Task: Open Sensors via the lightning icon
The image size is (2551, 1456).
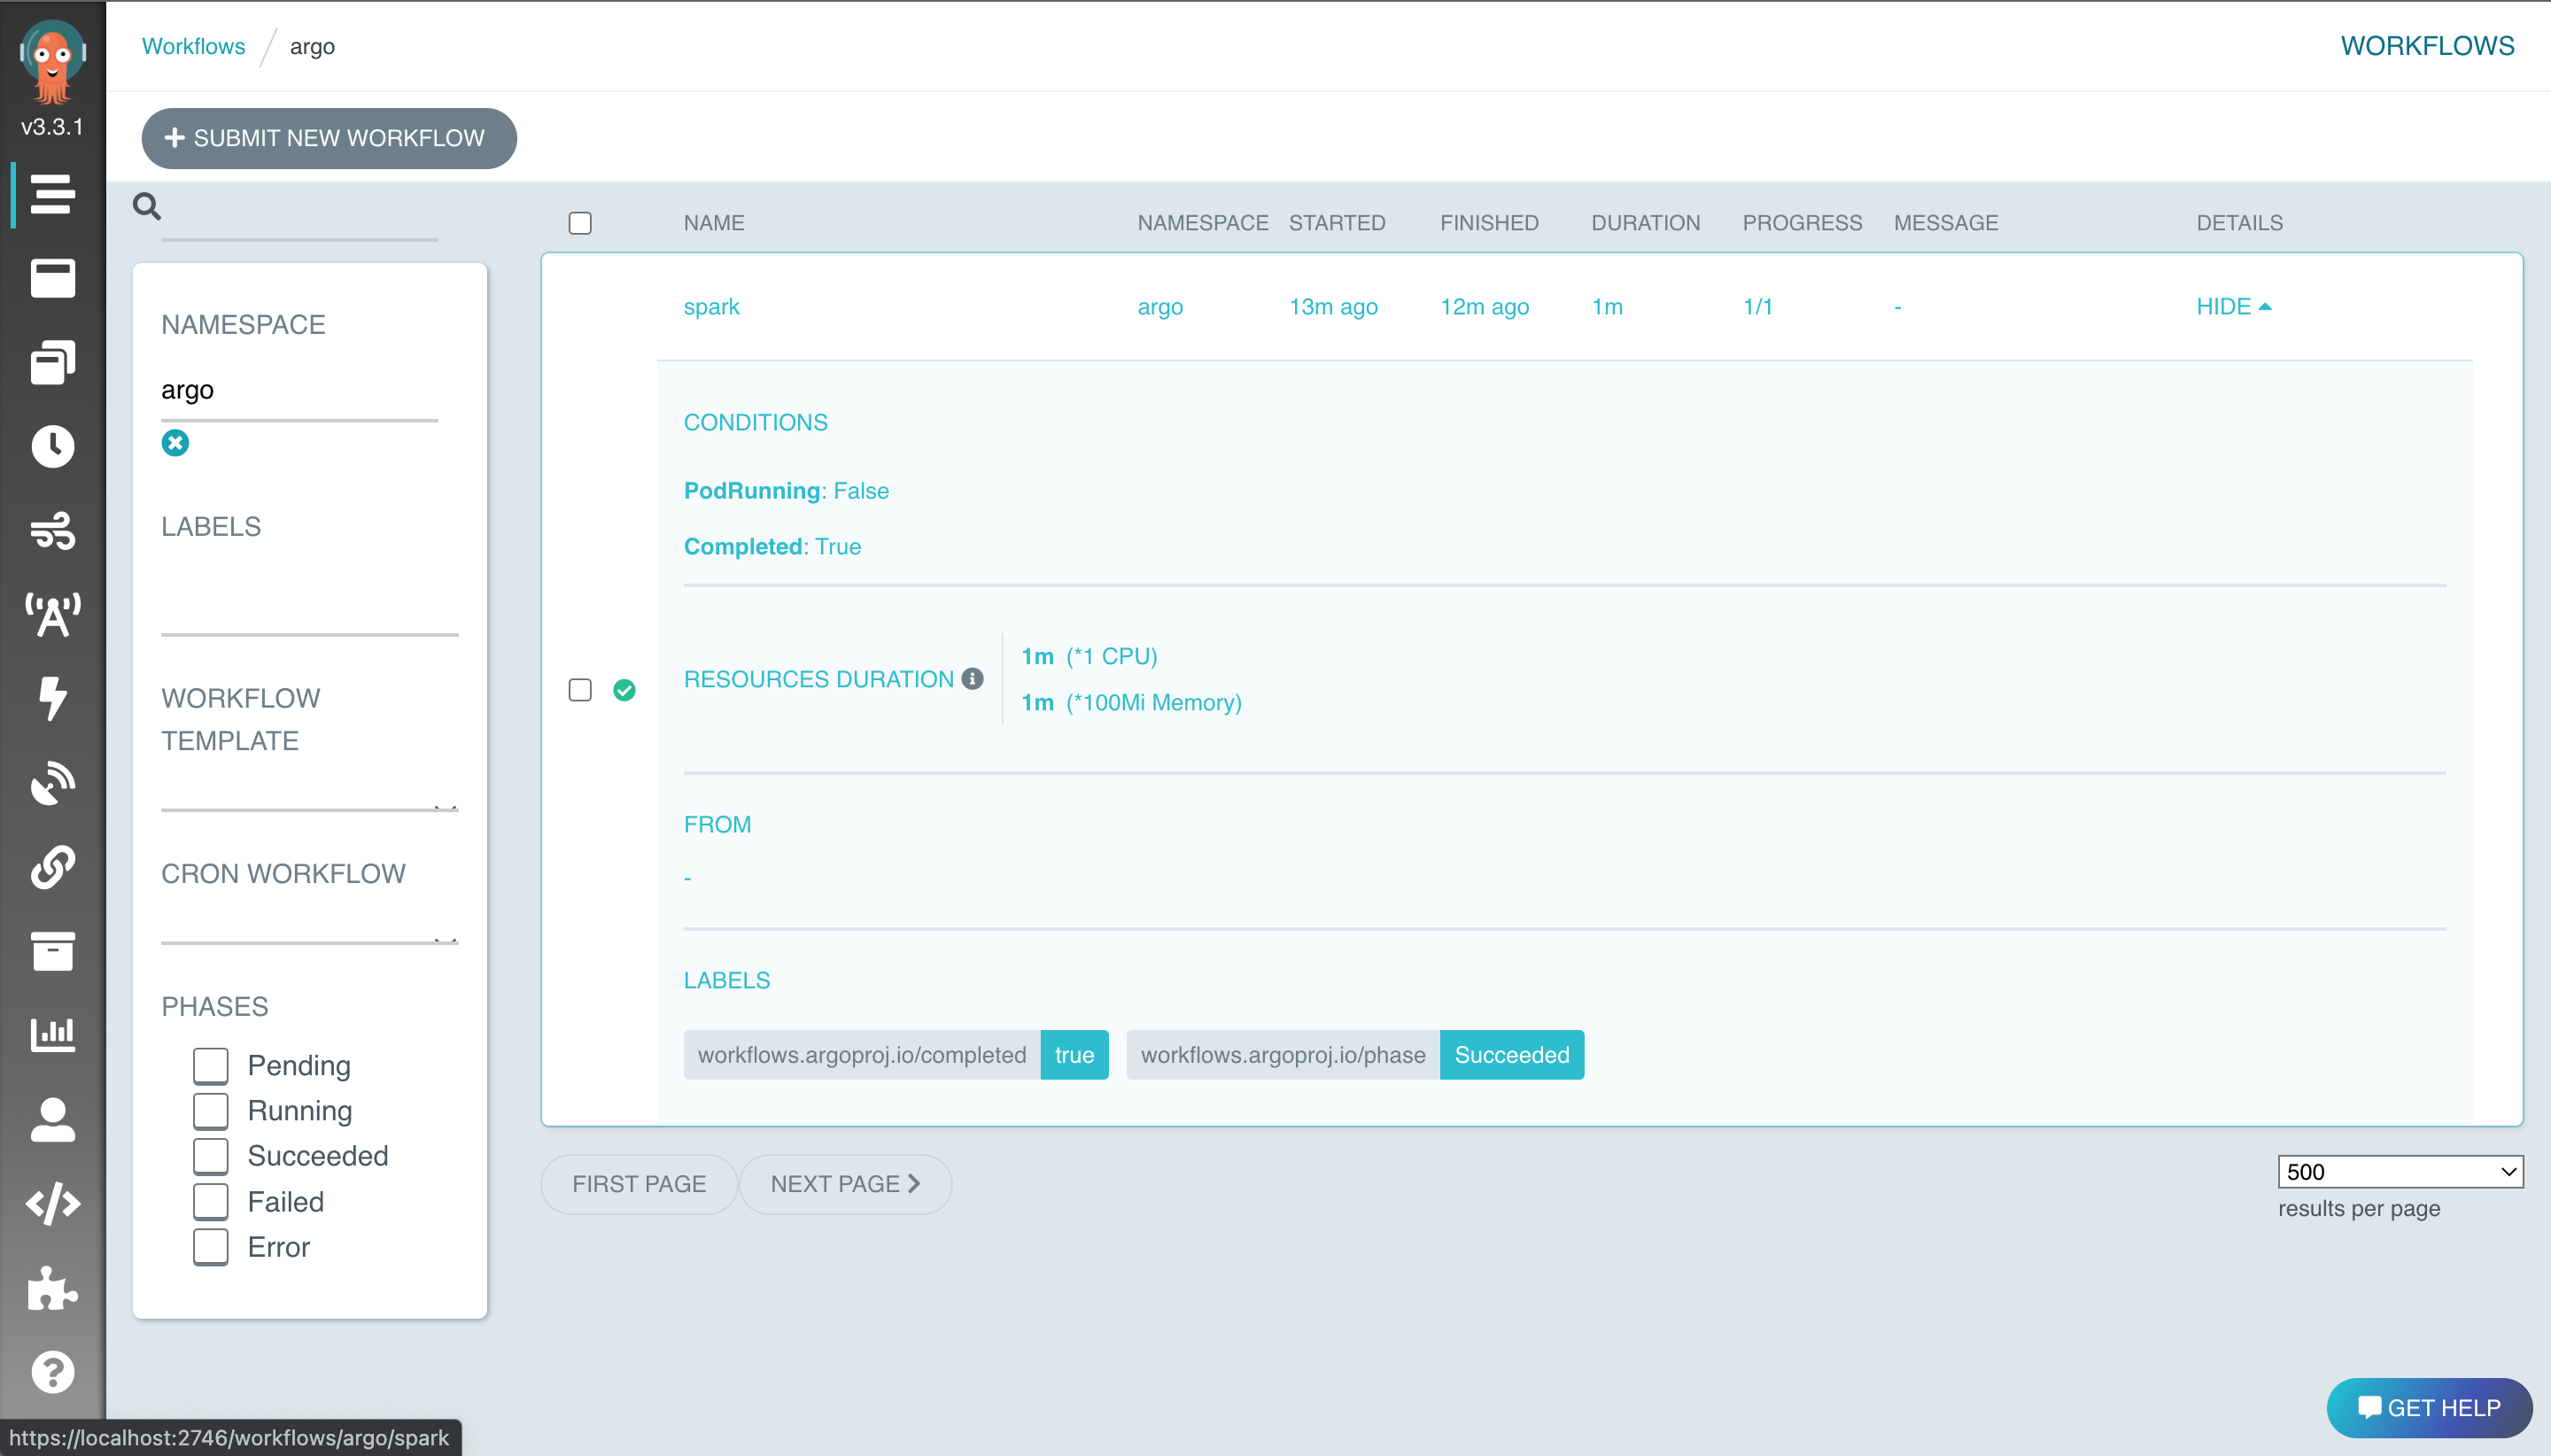Action: (x=54, y=699)
